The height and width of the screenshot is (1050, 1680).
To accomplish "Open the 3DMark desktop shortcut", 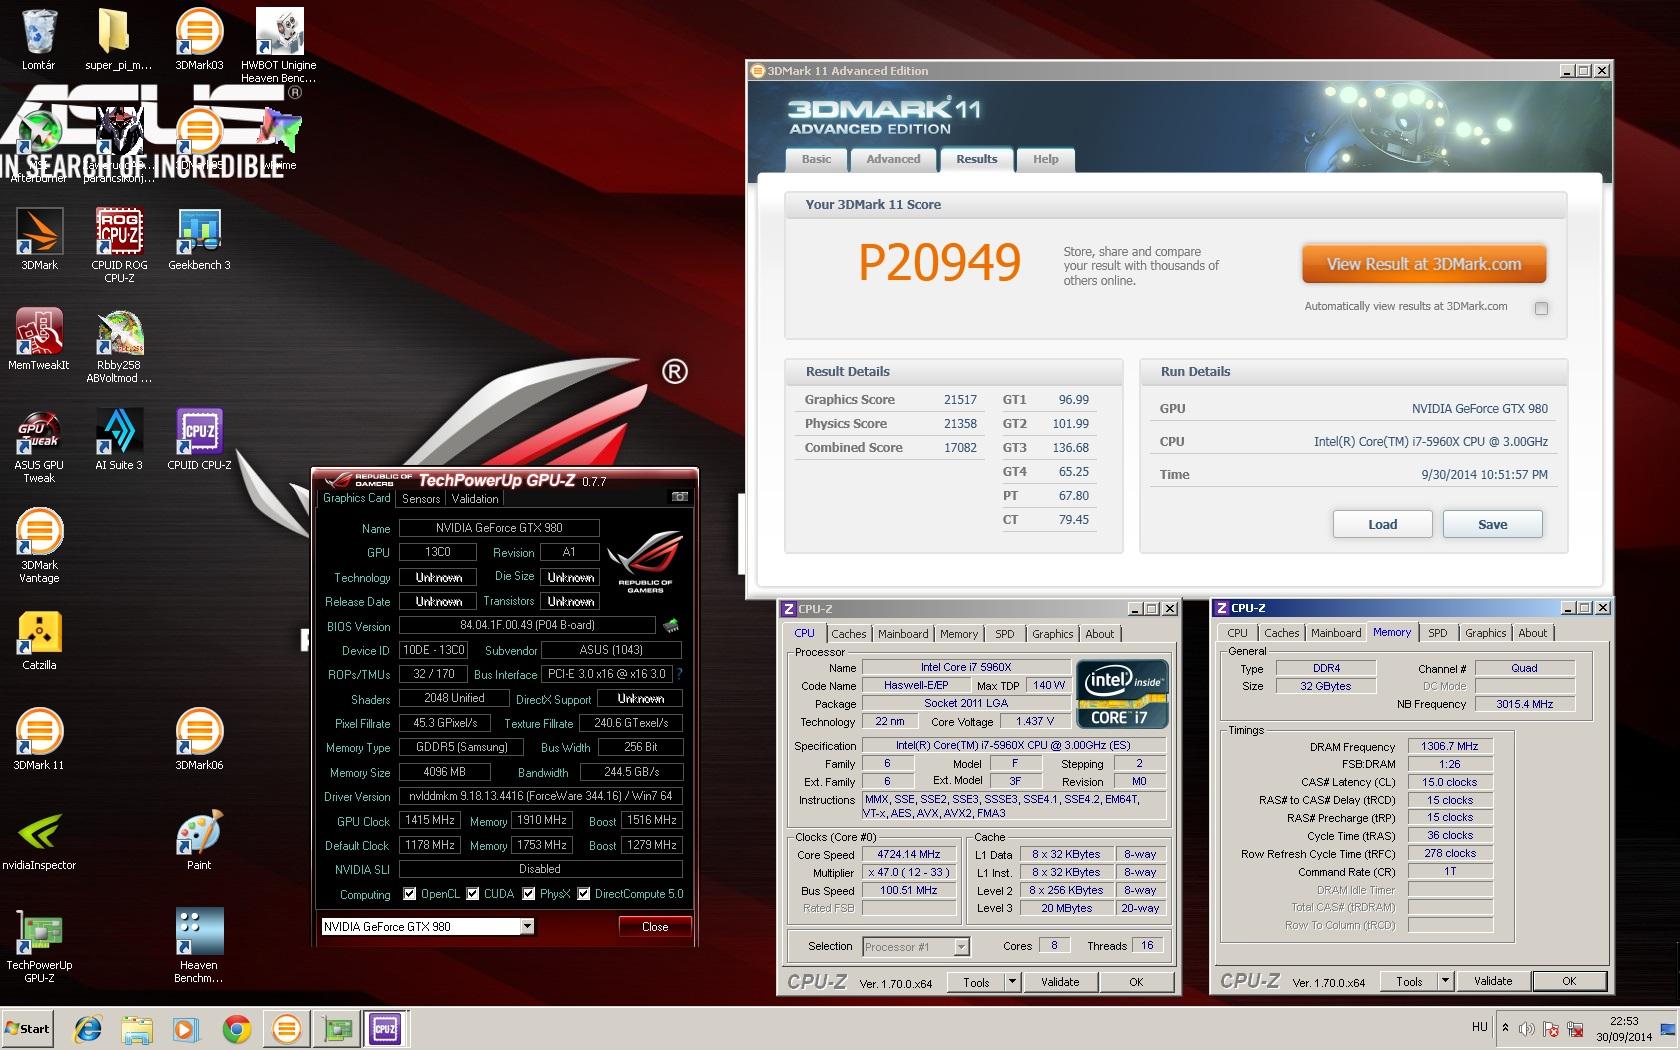I will click(x=39, y=240).
